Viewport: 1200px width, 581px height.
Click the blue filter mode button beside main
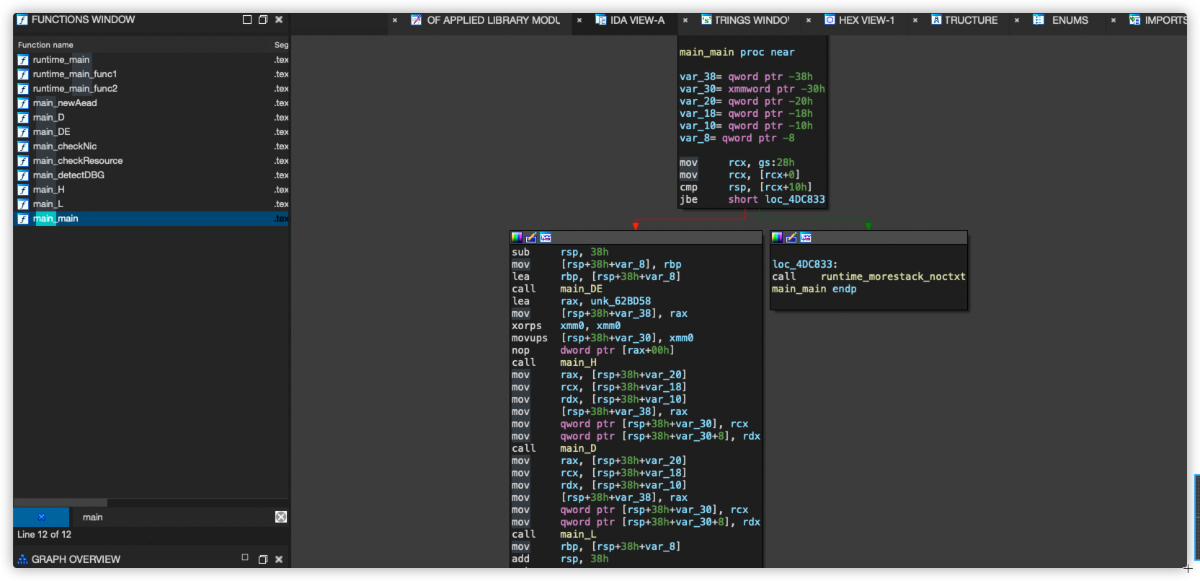pos(41,517)
